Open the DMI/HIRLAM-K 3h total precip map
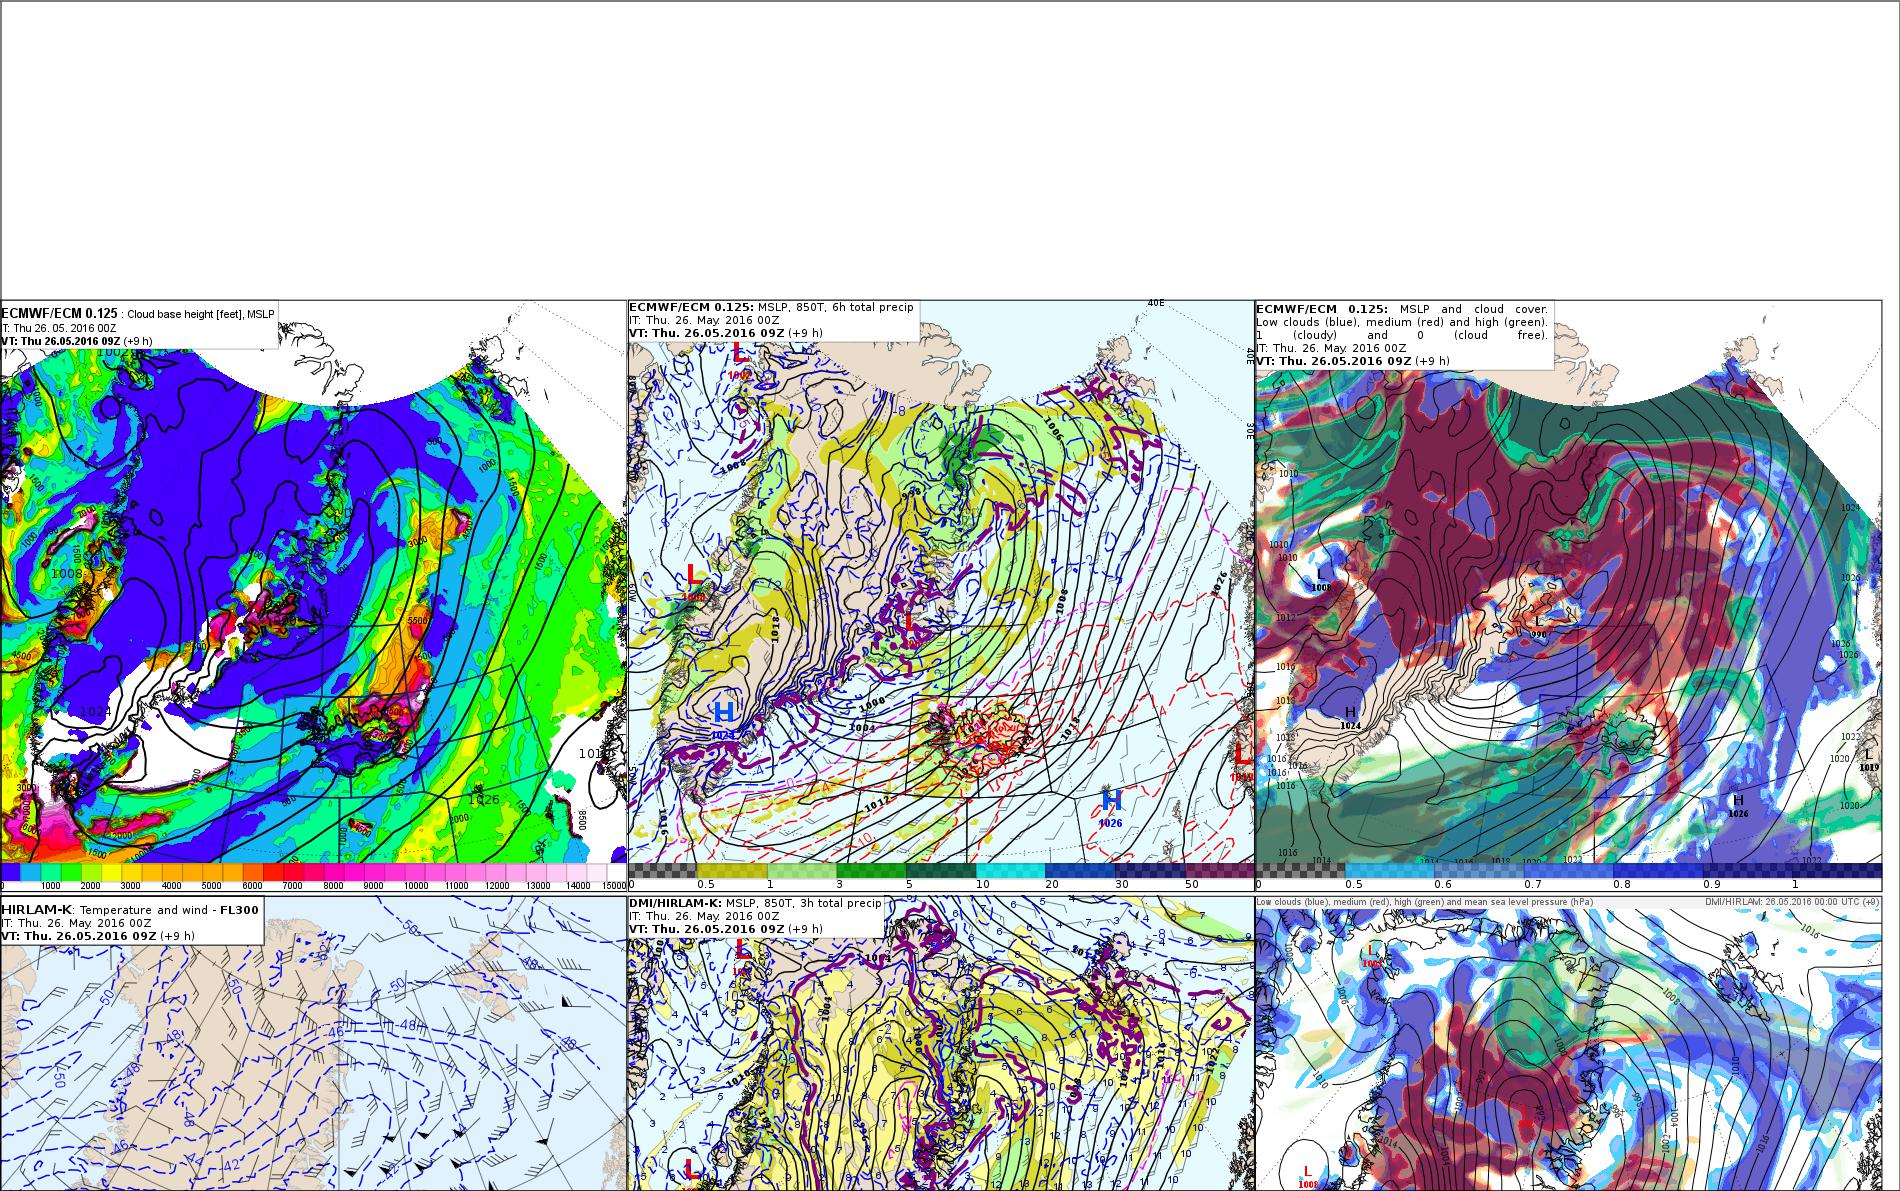This screenshot has height=1191, width=1900. 941,1043
